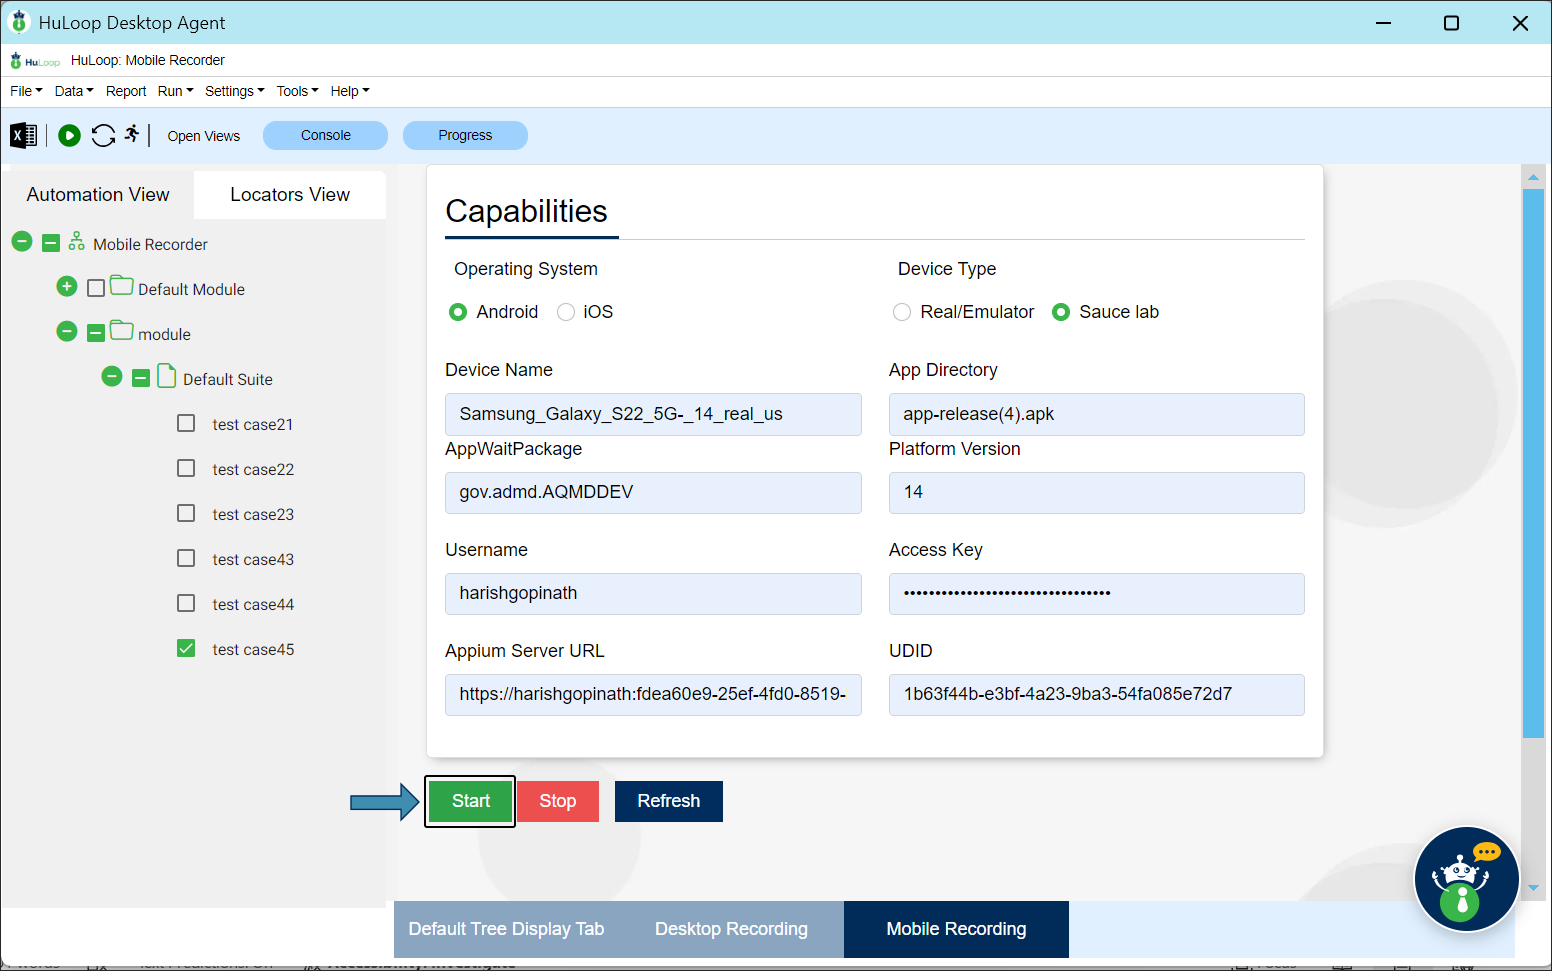
Task: Click the running man icon in toolbar
Action: (x=132, y=134)
